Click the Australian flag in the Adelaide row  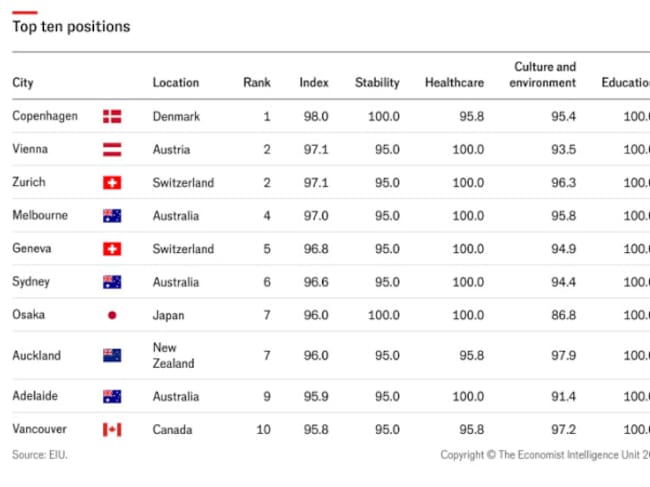(x=112, y=397)
